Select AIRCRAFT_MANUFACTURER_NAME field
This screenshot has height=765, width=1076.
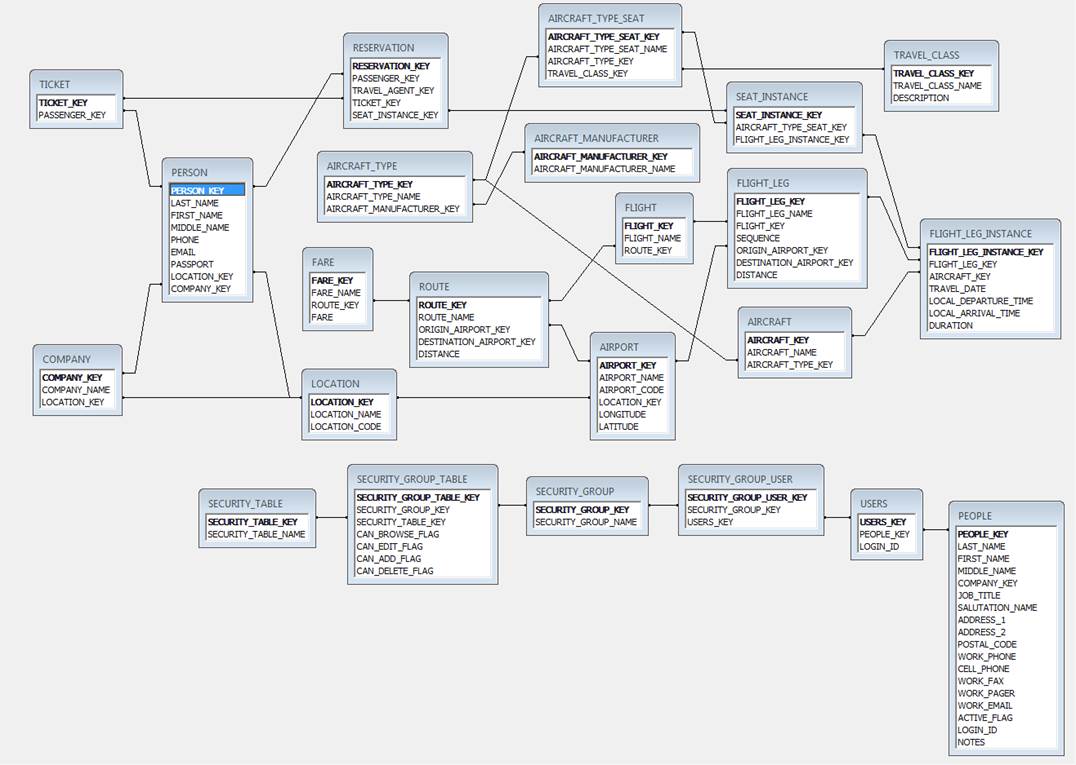pos(604,169)
